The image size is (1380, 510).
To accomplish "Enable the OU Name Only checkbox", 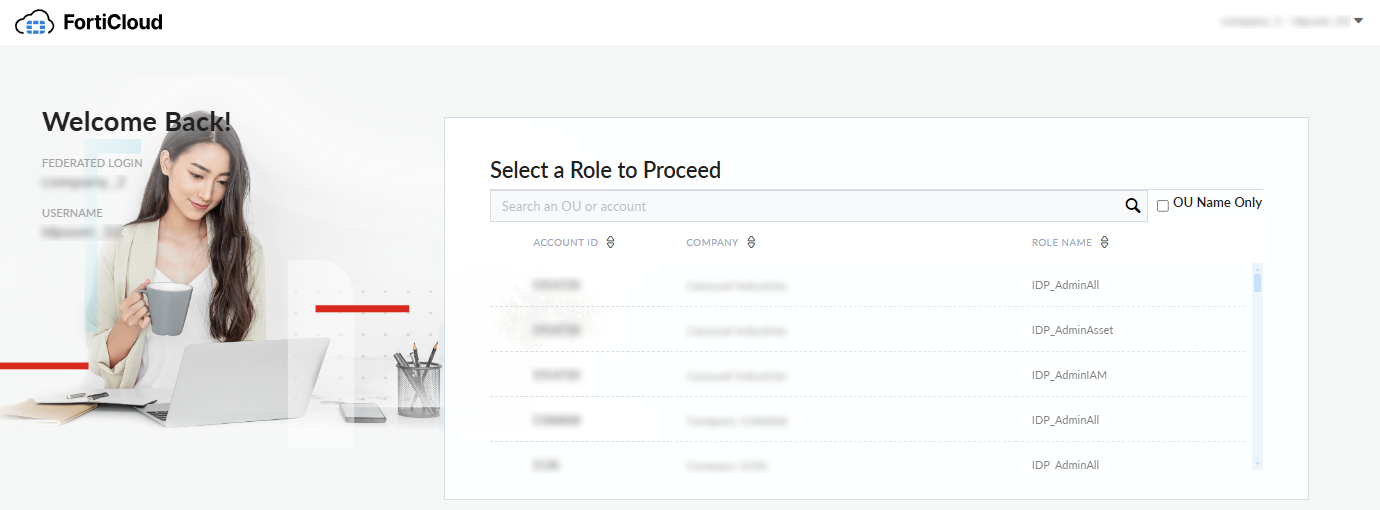I will (1163, 206).
